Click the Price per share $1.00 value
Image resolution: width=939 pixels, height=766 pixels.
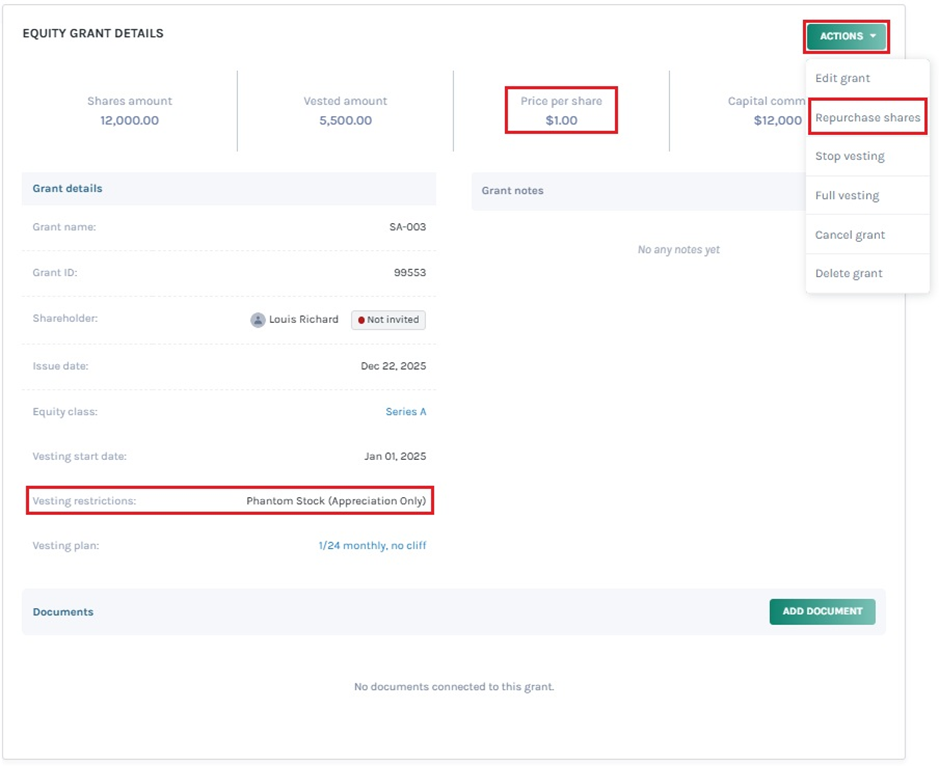point(561,120)
